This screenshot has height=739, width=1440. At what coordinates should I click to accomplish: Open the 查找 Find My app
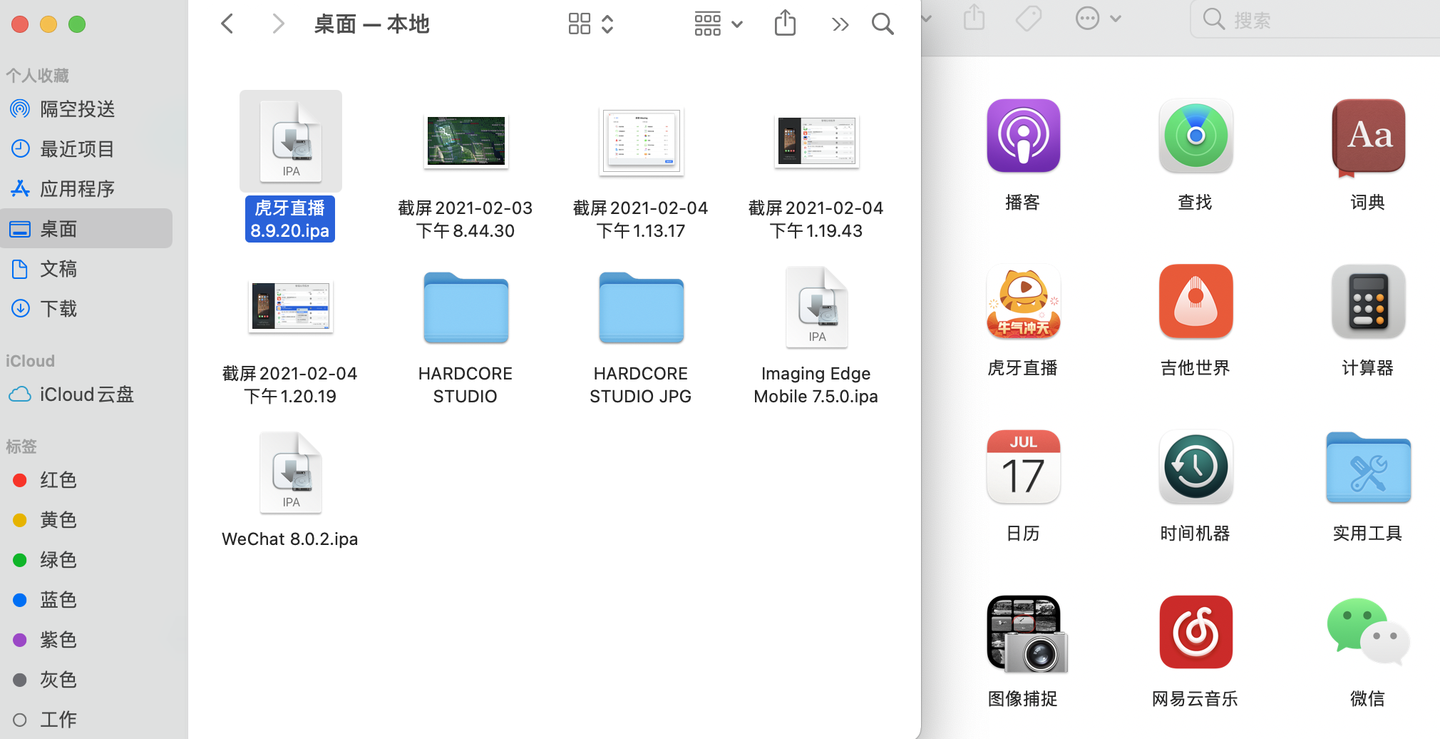1195,135
